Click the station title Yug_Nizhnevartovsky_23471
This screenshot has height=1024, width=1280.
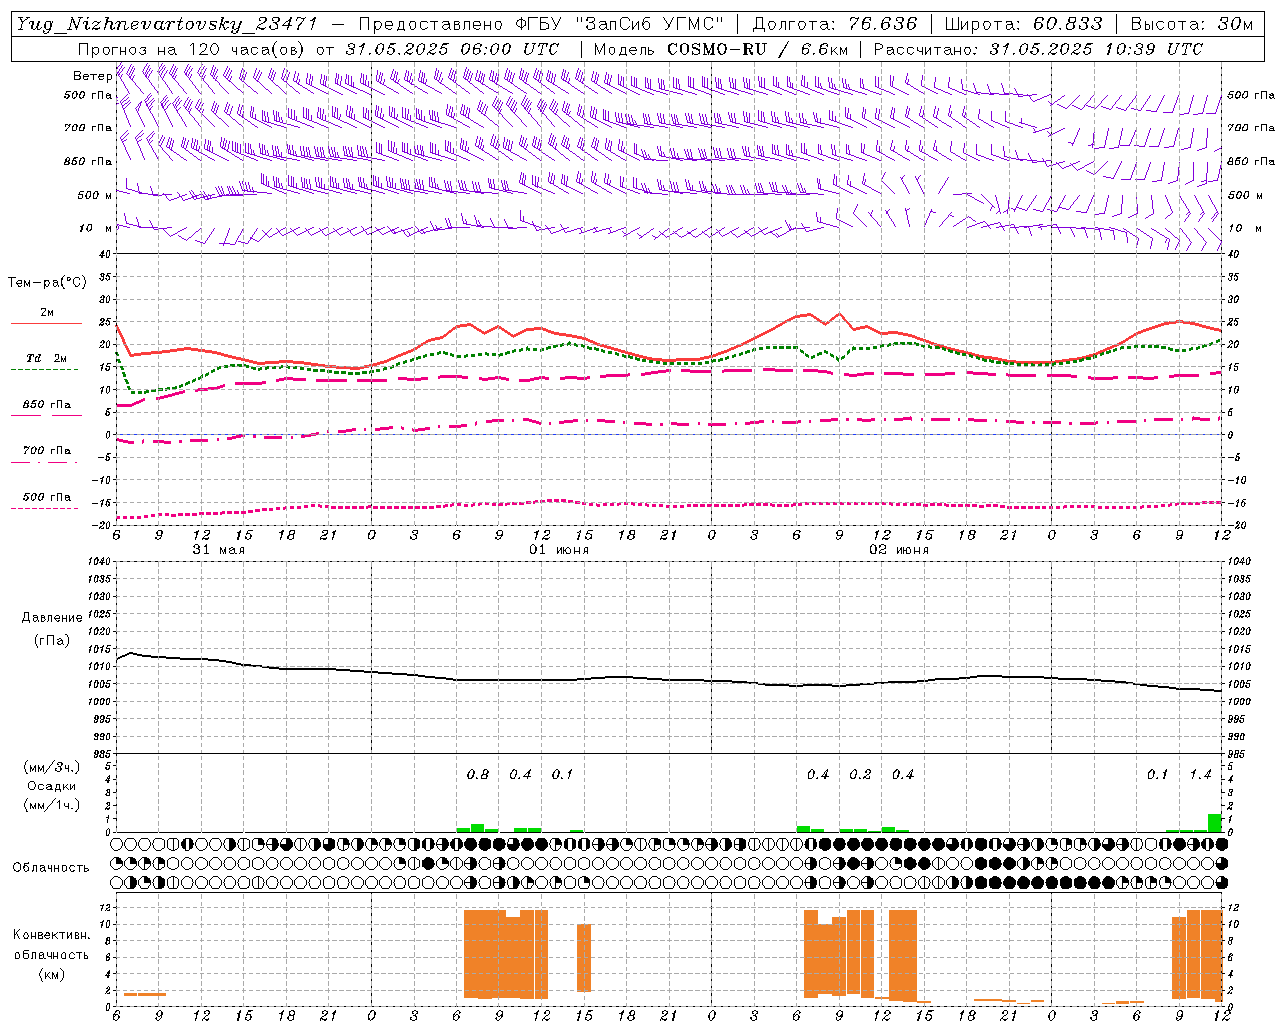167,24
